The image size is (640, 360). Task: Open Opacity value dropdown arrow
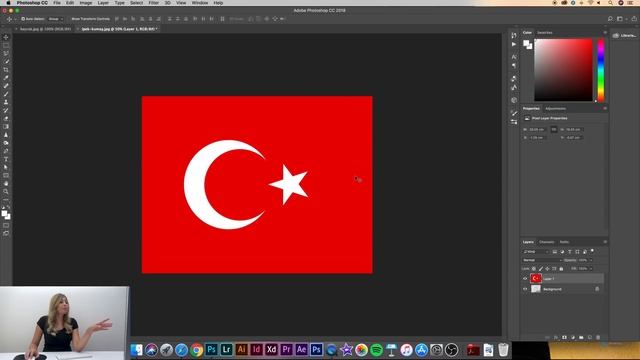coord(591,260)
